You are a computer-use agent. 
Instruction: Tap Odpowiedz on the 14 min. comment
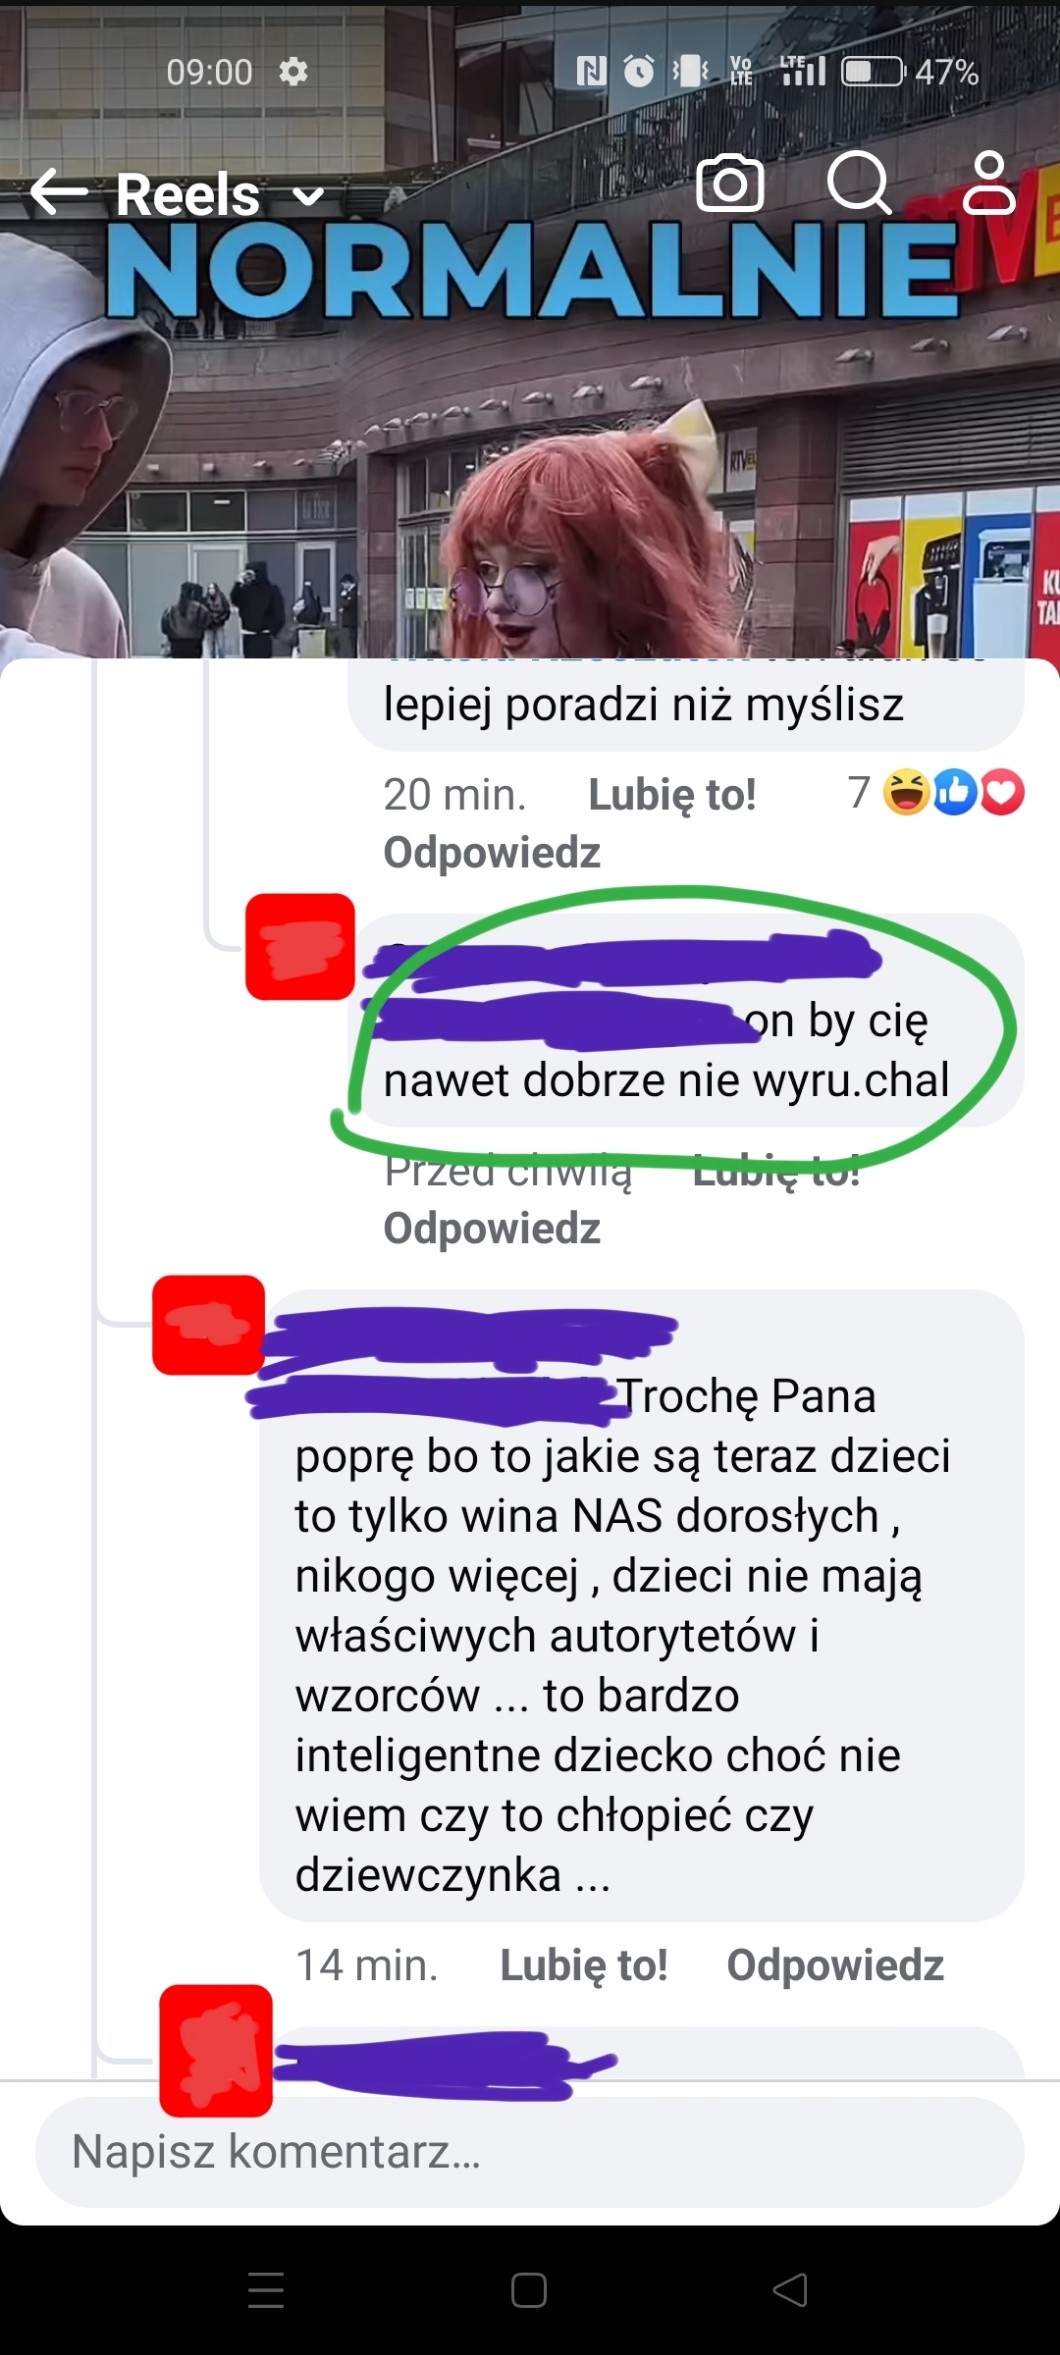pyautogui.click(x=835, y=1965)
